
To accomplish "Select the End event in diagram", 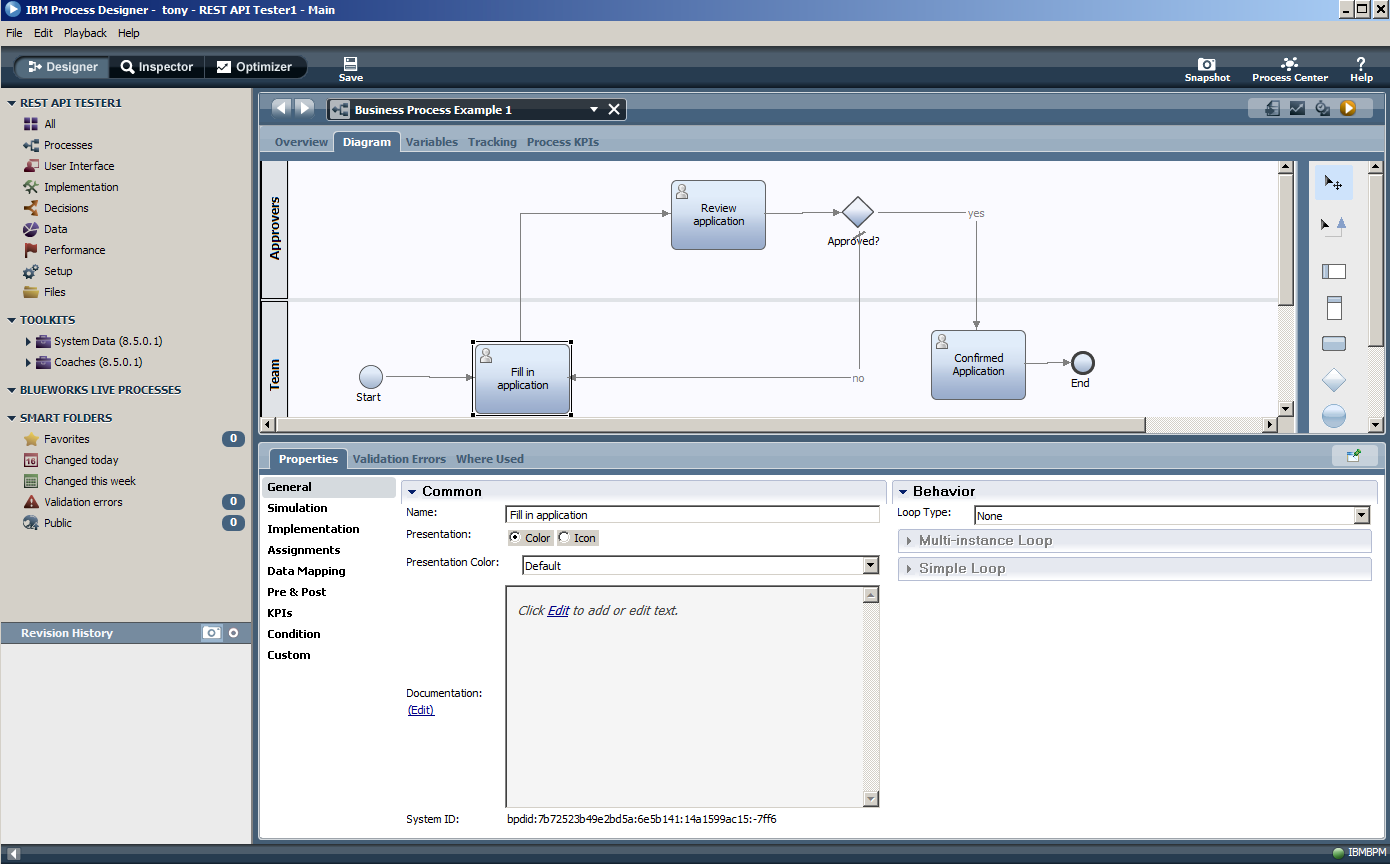I will [x=1082, y=362].
